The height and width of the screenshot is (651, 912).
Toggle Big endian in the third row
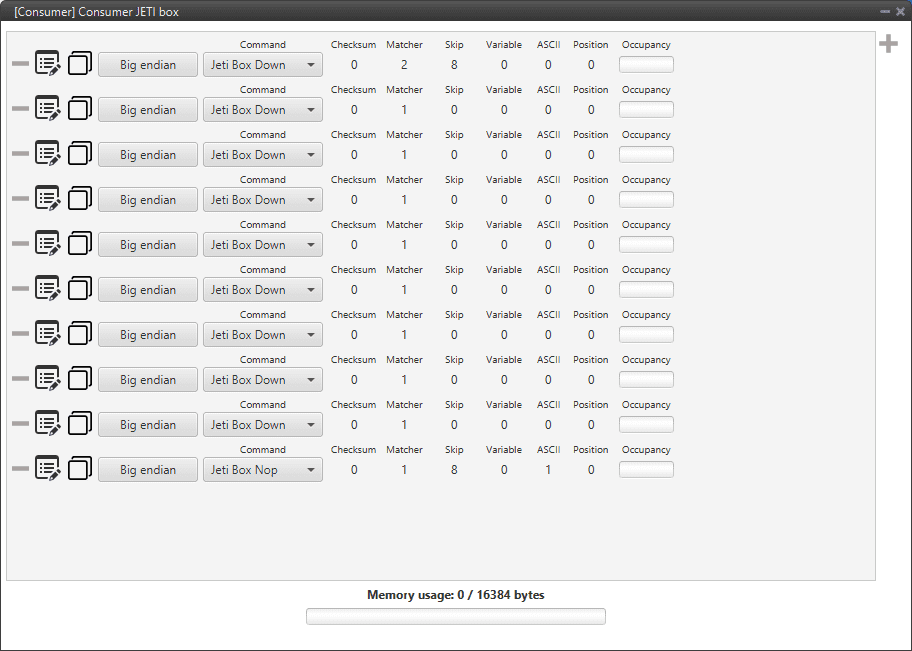[148, 155]
